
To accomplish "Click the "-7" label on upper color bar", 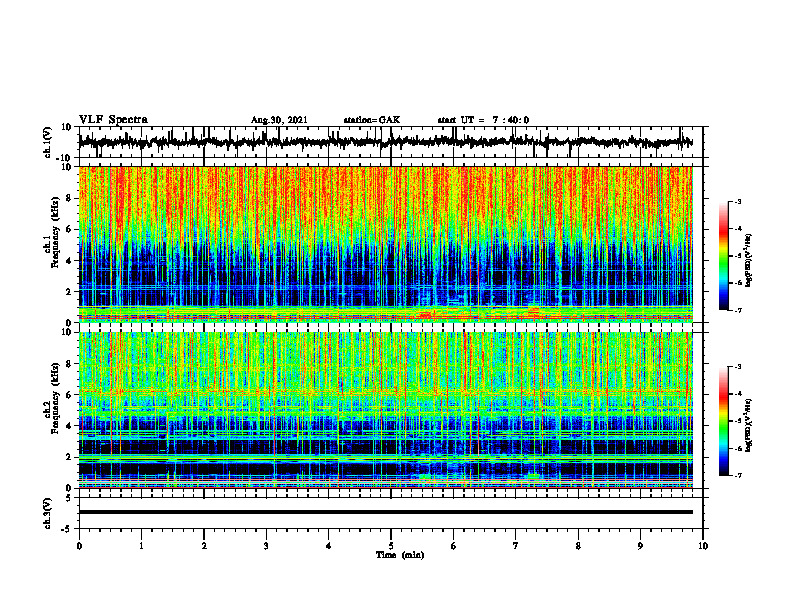I will [738, 310].
